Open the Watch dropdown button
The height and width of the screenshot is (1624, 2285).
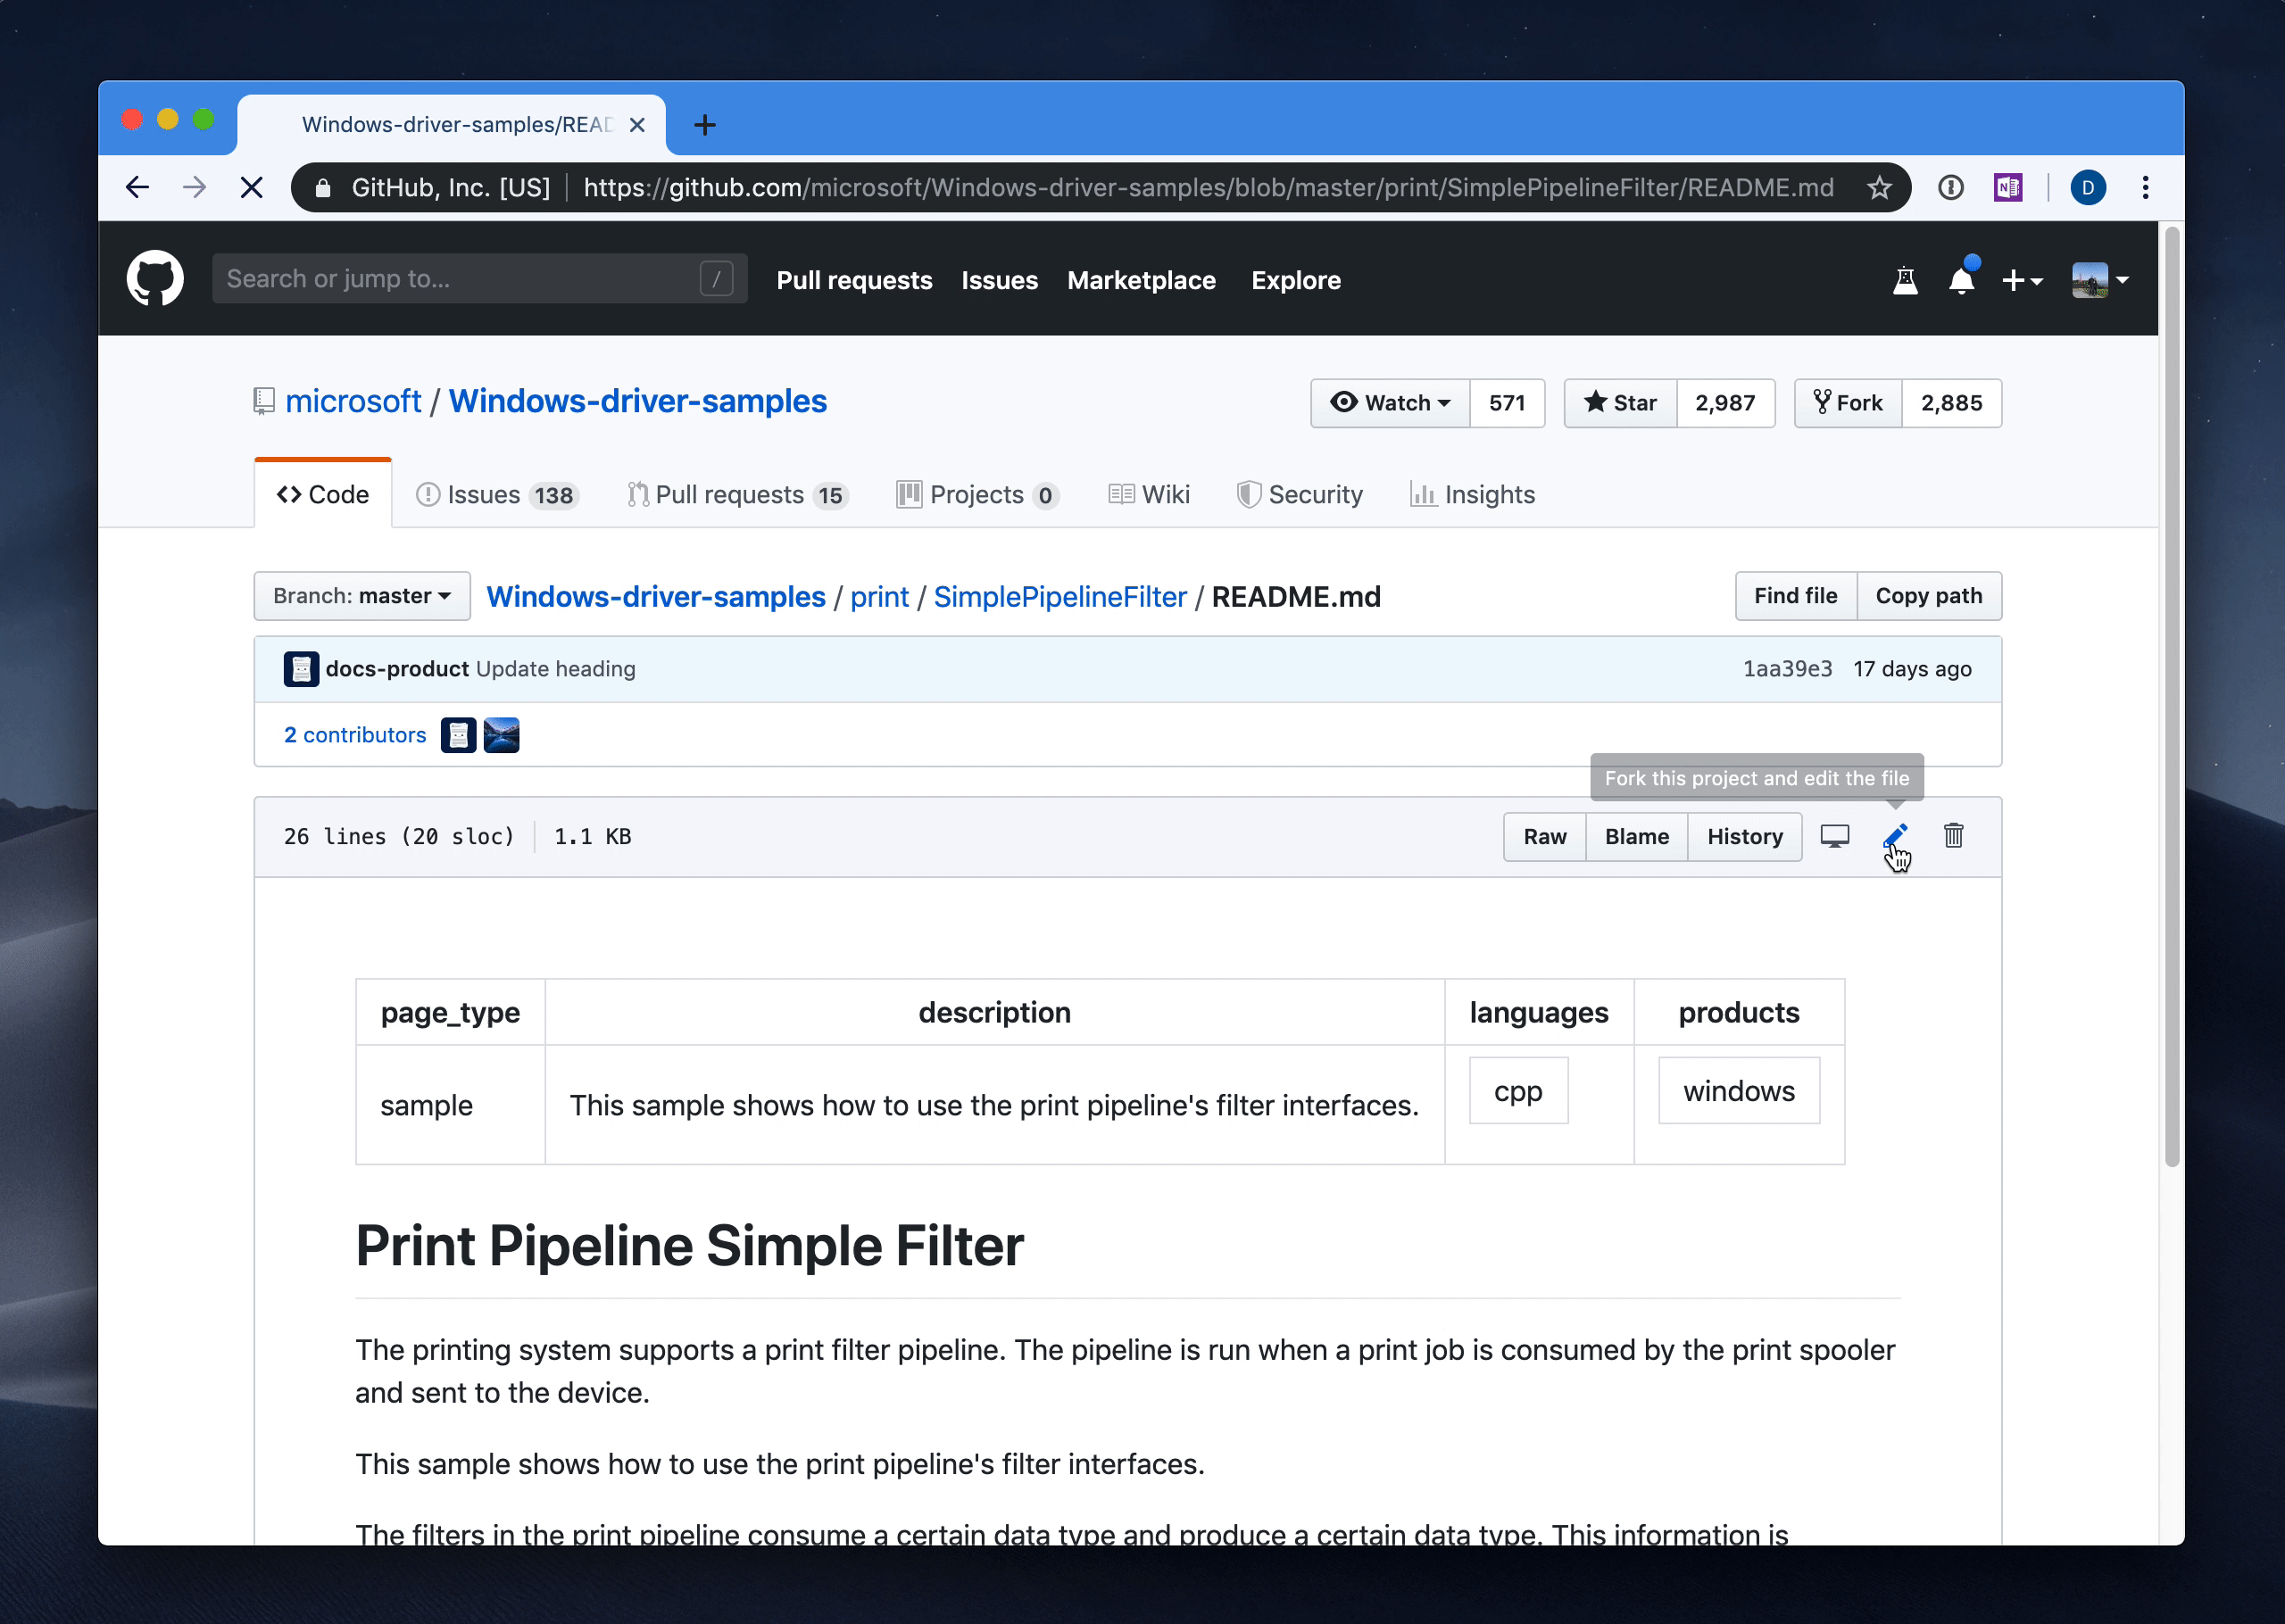tap(1390, 403)
